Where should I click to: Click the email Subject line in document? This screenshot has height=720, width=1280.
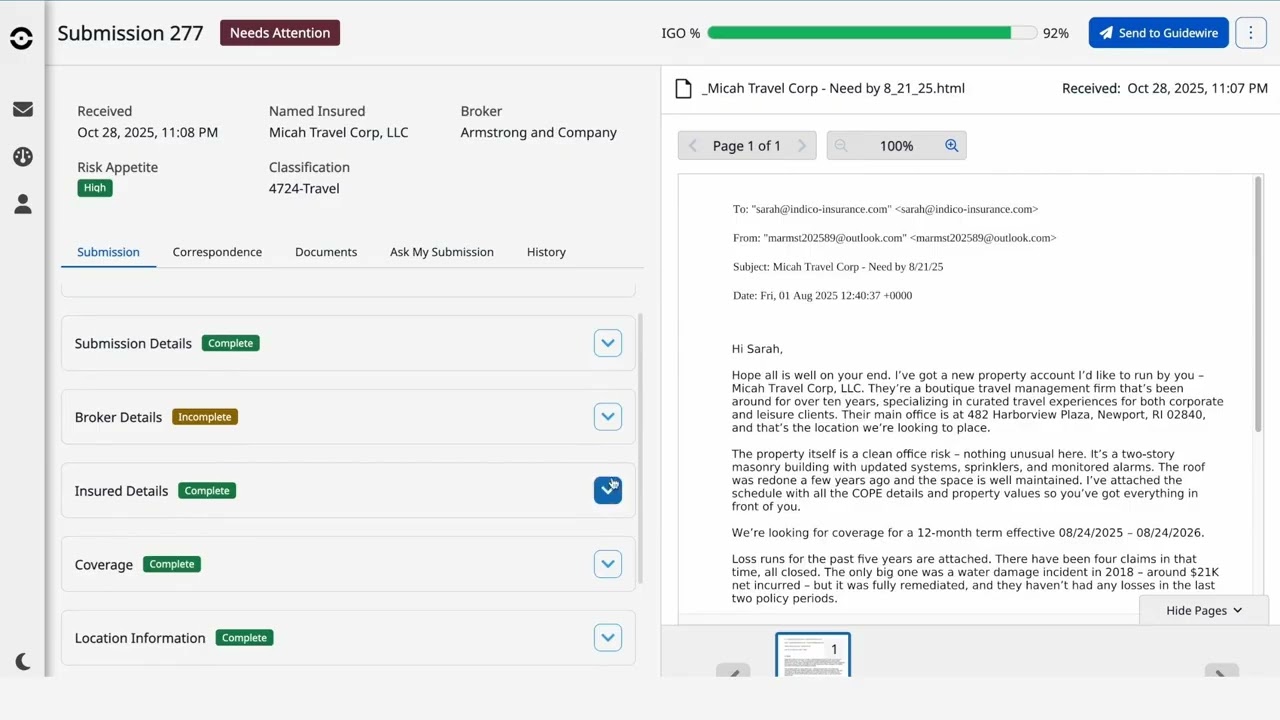click(x=838, y=267)
